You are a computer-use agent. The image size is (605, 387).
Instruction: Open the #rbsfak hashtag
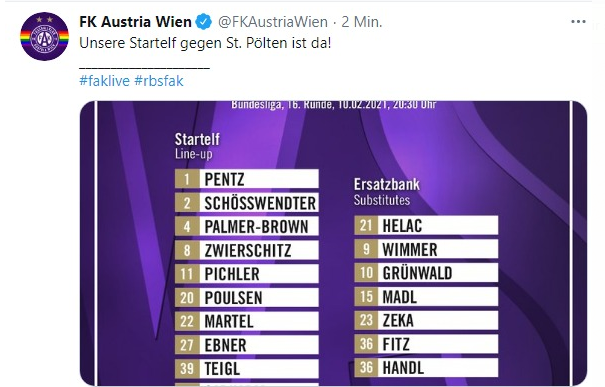(159, 81)
